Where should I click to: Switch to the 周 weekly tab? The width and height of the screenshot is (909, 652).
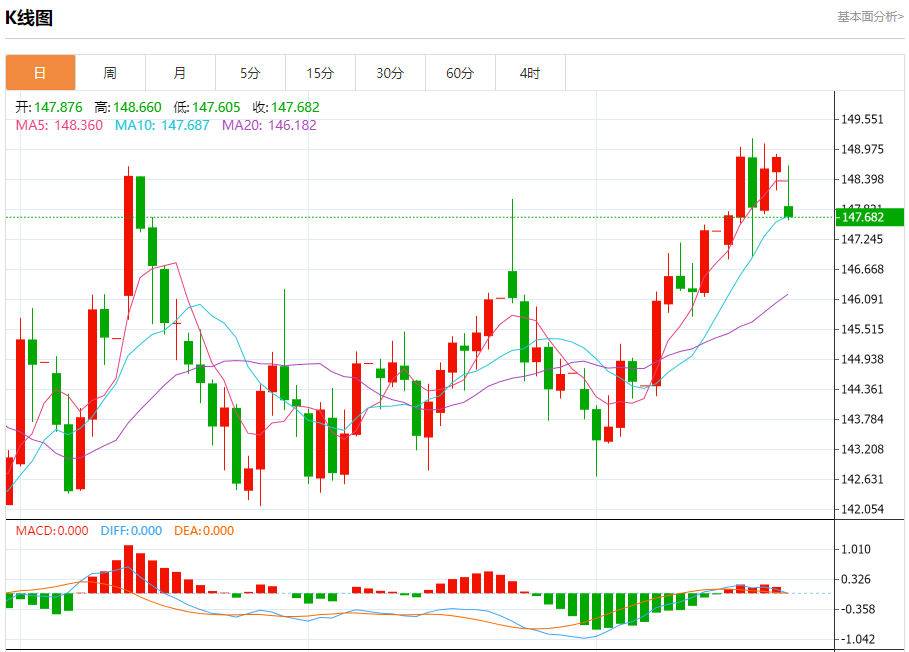tap(110, 73)
